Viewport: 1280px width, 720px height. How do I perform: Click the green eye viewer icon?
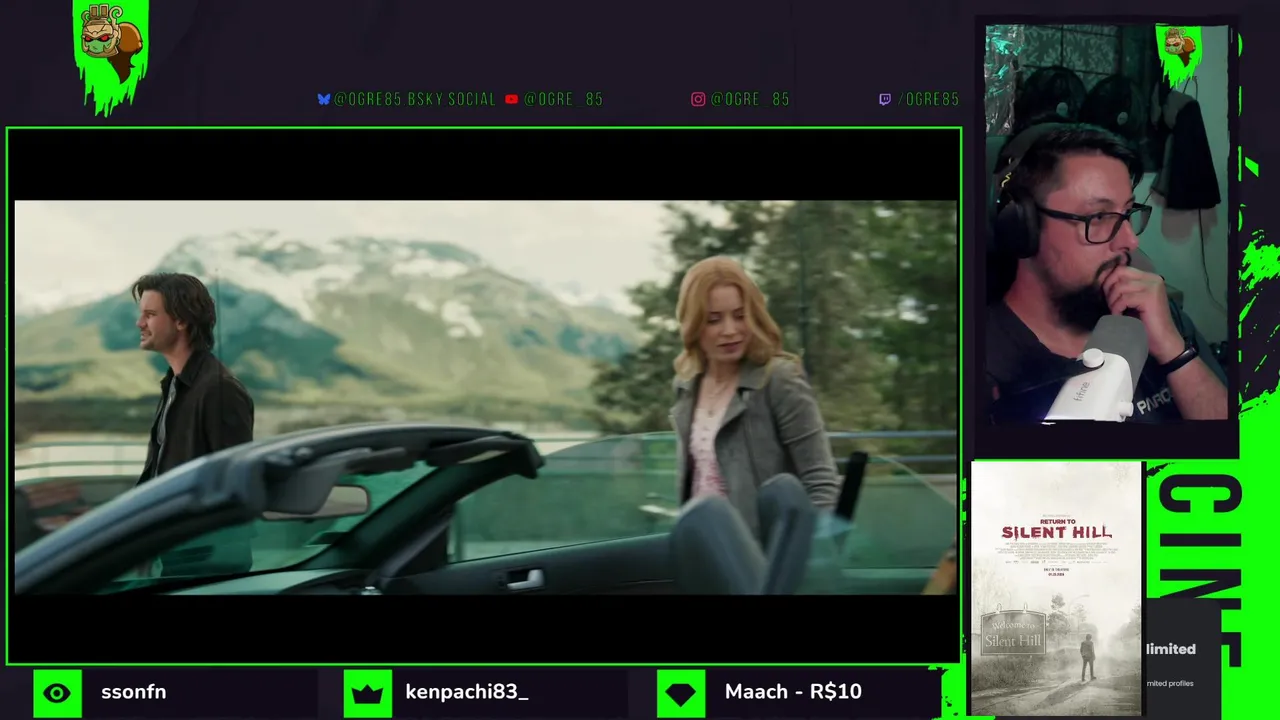coord(57,692)
